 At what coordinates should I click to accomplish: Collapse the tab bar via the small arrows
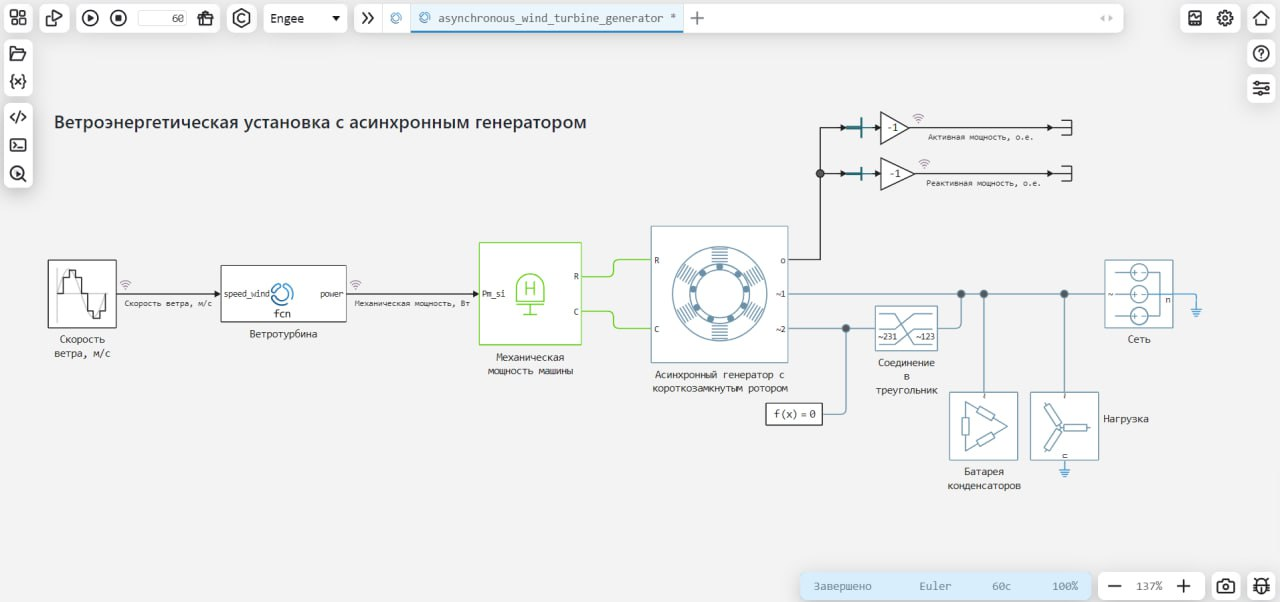click(1108, 17)
